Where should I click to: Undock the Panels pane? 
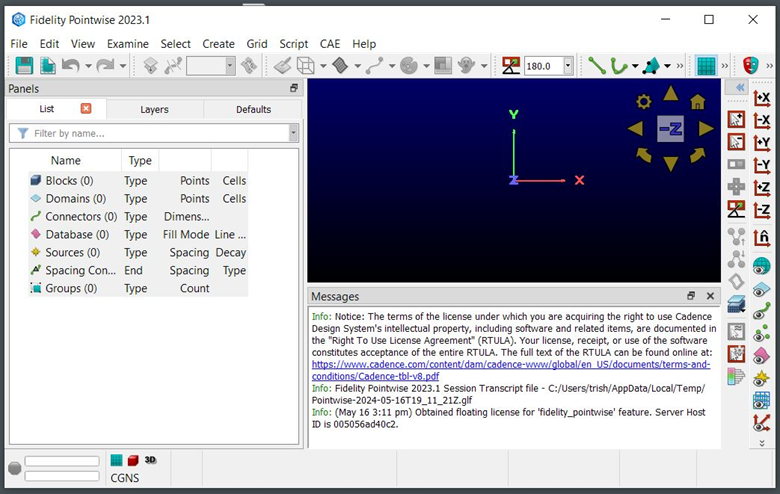[x=293, y=88]
